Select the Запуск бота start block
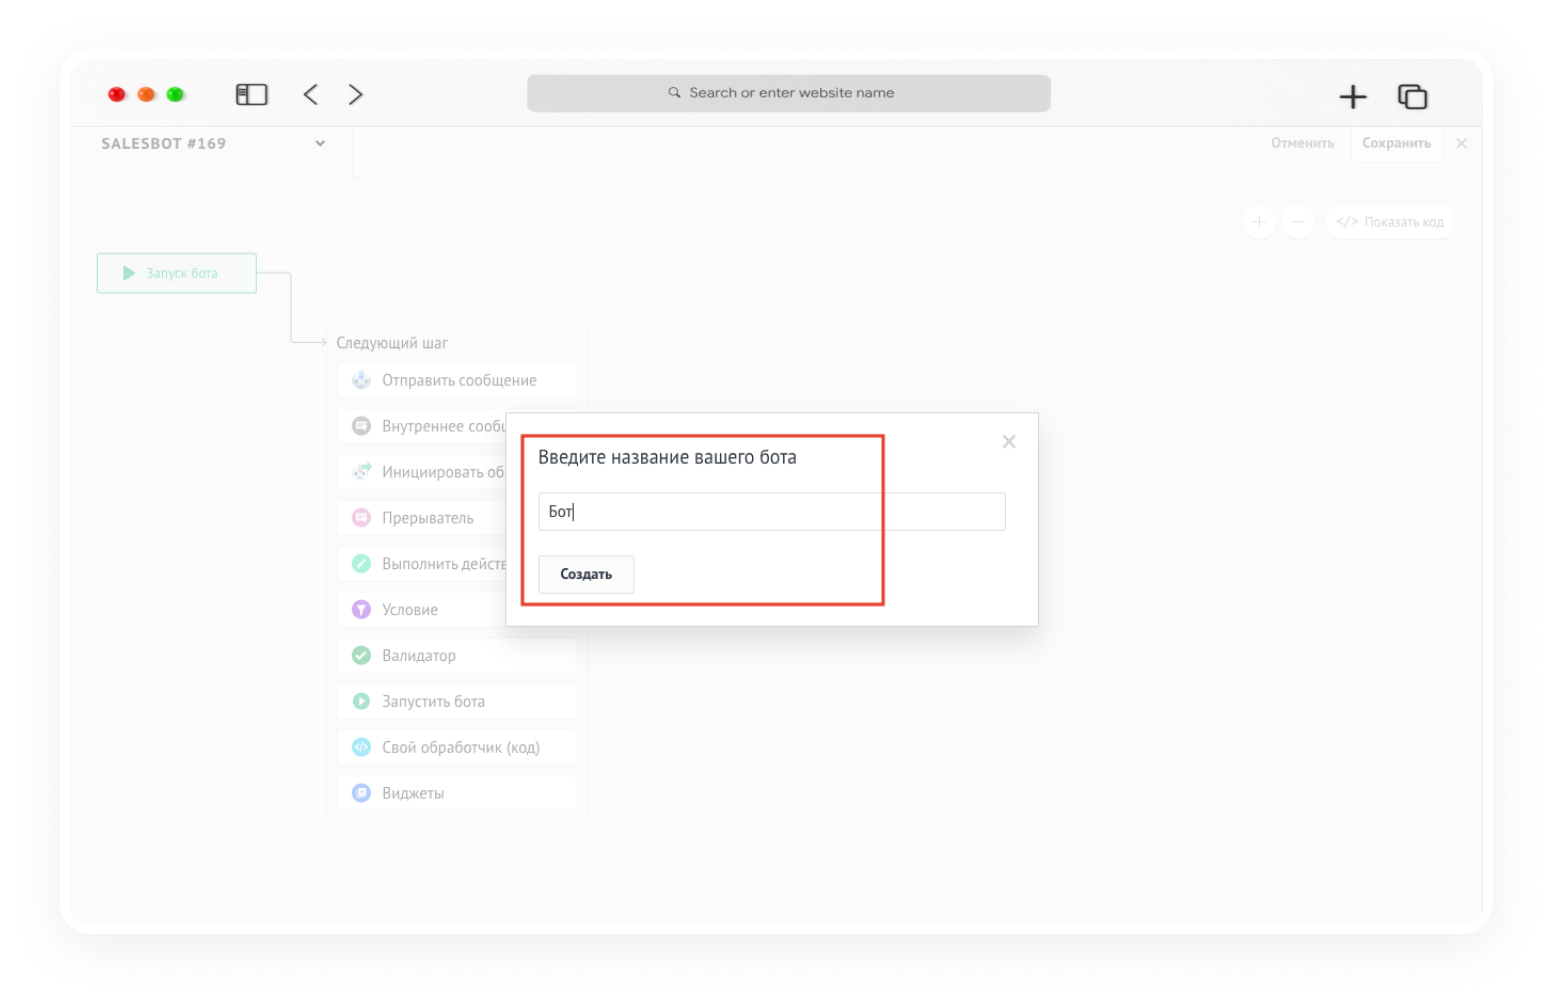Image resolution: width=1553 pixels, height=1005 pixels. pos(177,273)
